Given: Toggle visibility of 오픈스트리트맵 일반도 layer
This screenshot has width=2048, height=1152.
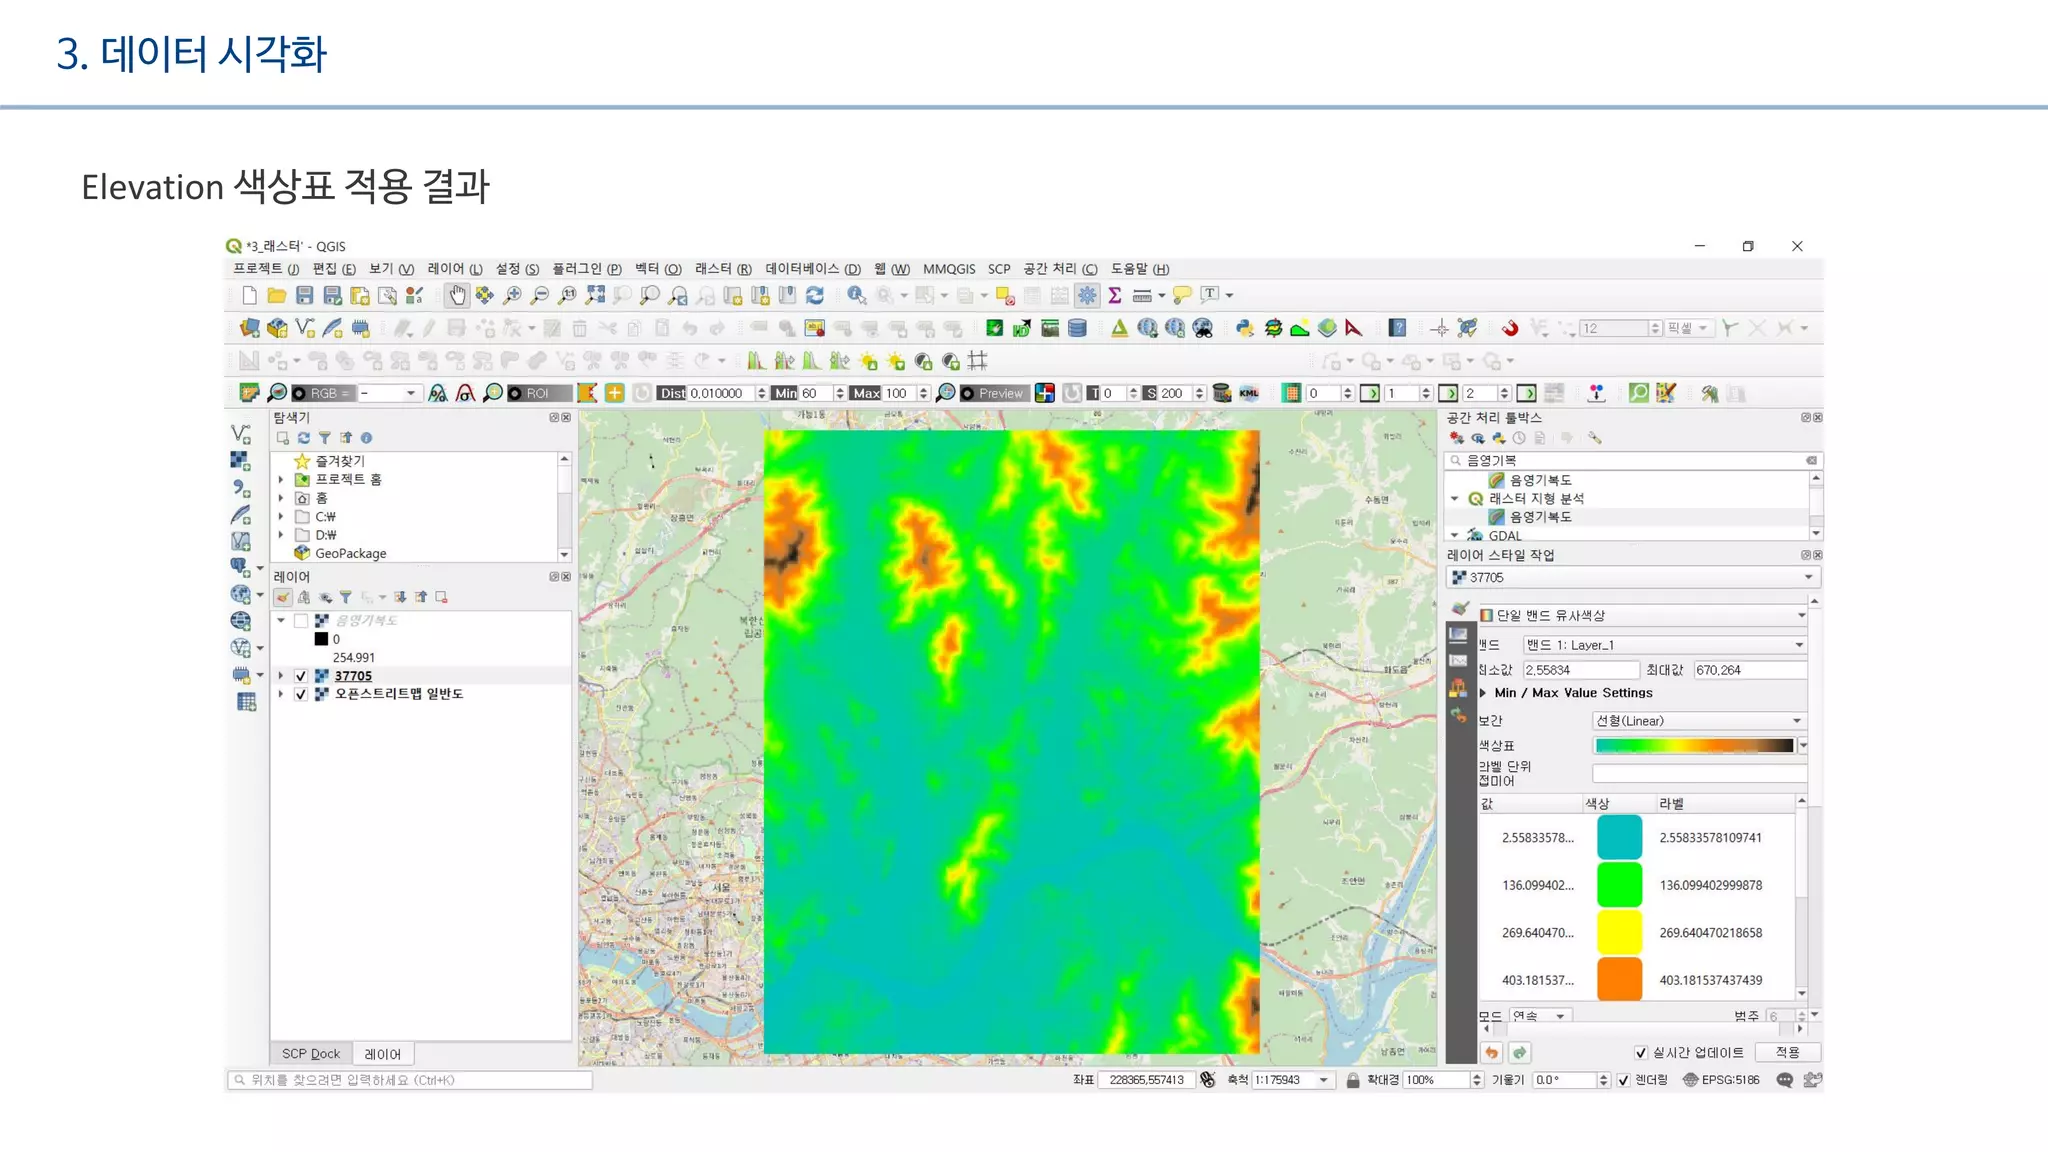Looking at the screenshot, I should (x=301, y=694).
